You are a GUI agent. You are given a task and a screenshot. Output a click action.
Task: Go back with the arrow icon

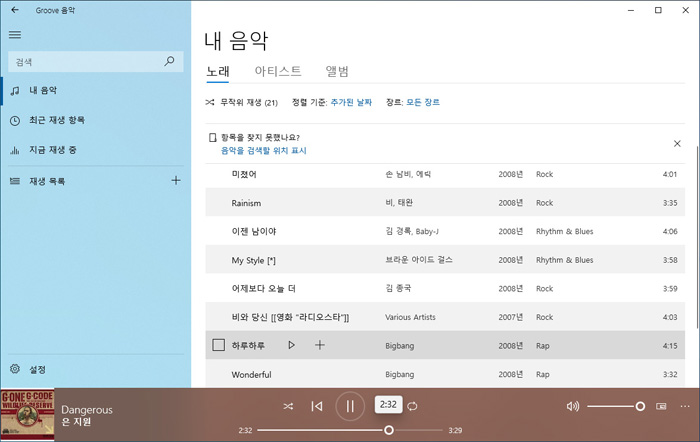point(15,10)
